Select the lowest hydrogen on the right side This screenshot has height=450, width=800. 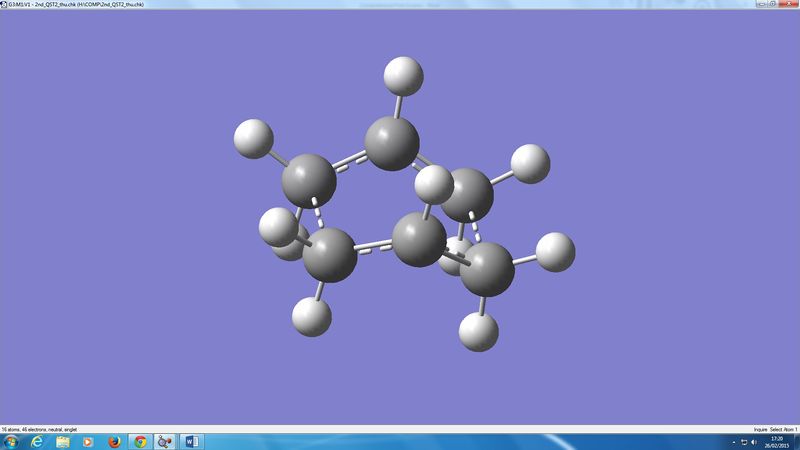click(x=479, y=332)
